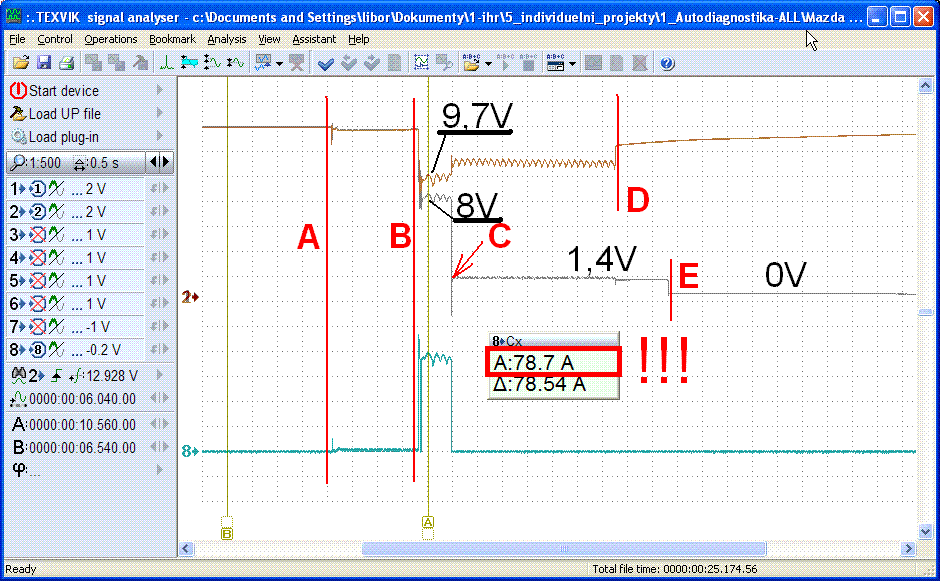Click the zoom/timebase left-right arrows button
Screen dimensions: 940x581
click(159, 162)
